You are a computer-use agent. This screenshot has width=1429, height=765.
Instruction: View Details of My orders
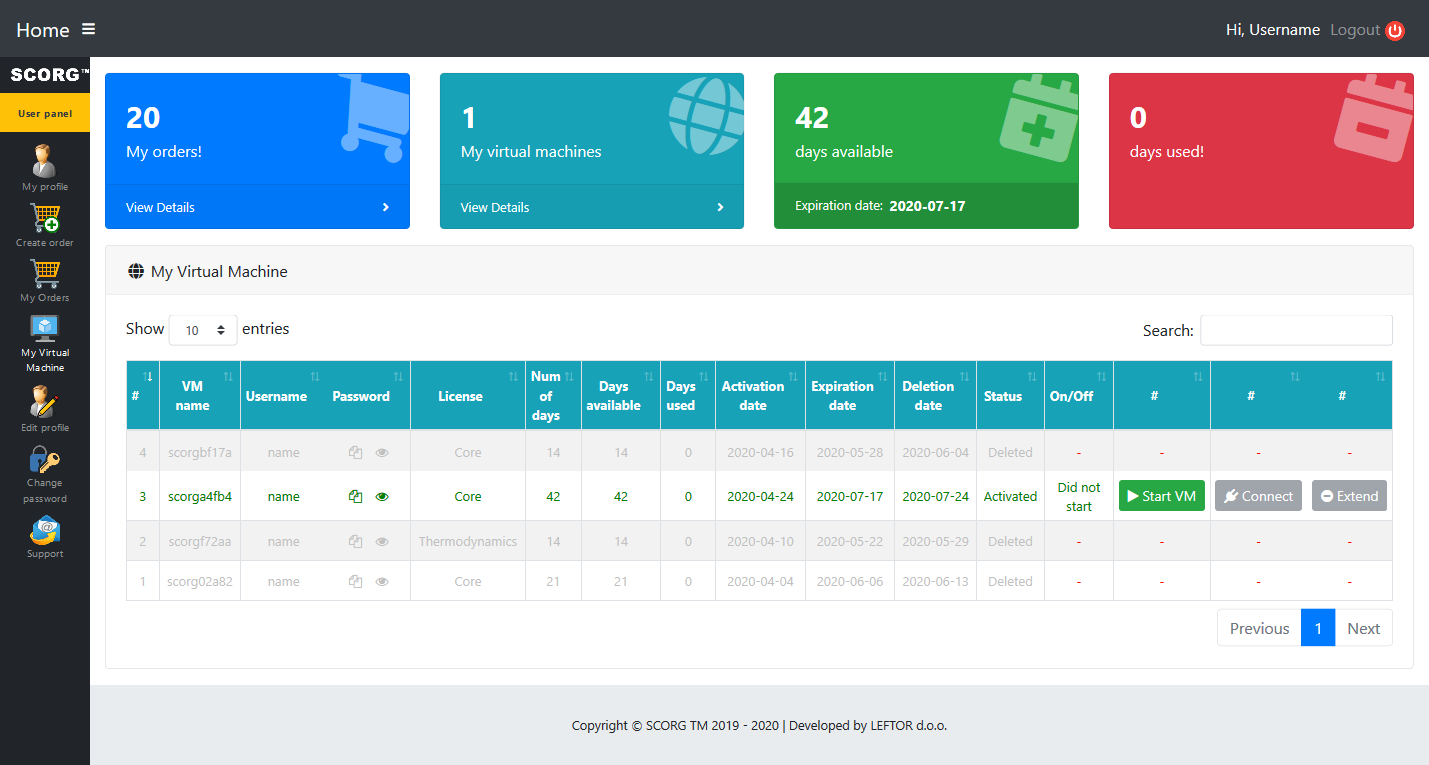pyautogui.click(x=257, y=207)
